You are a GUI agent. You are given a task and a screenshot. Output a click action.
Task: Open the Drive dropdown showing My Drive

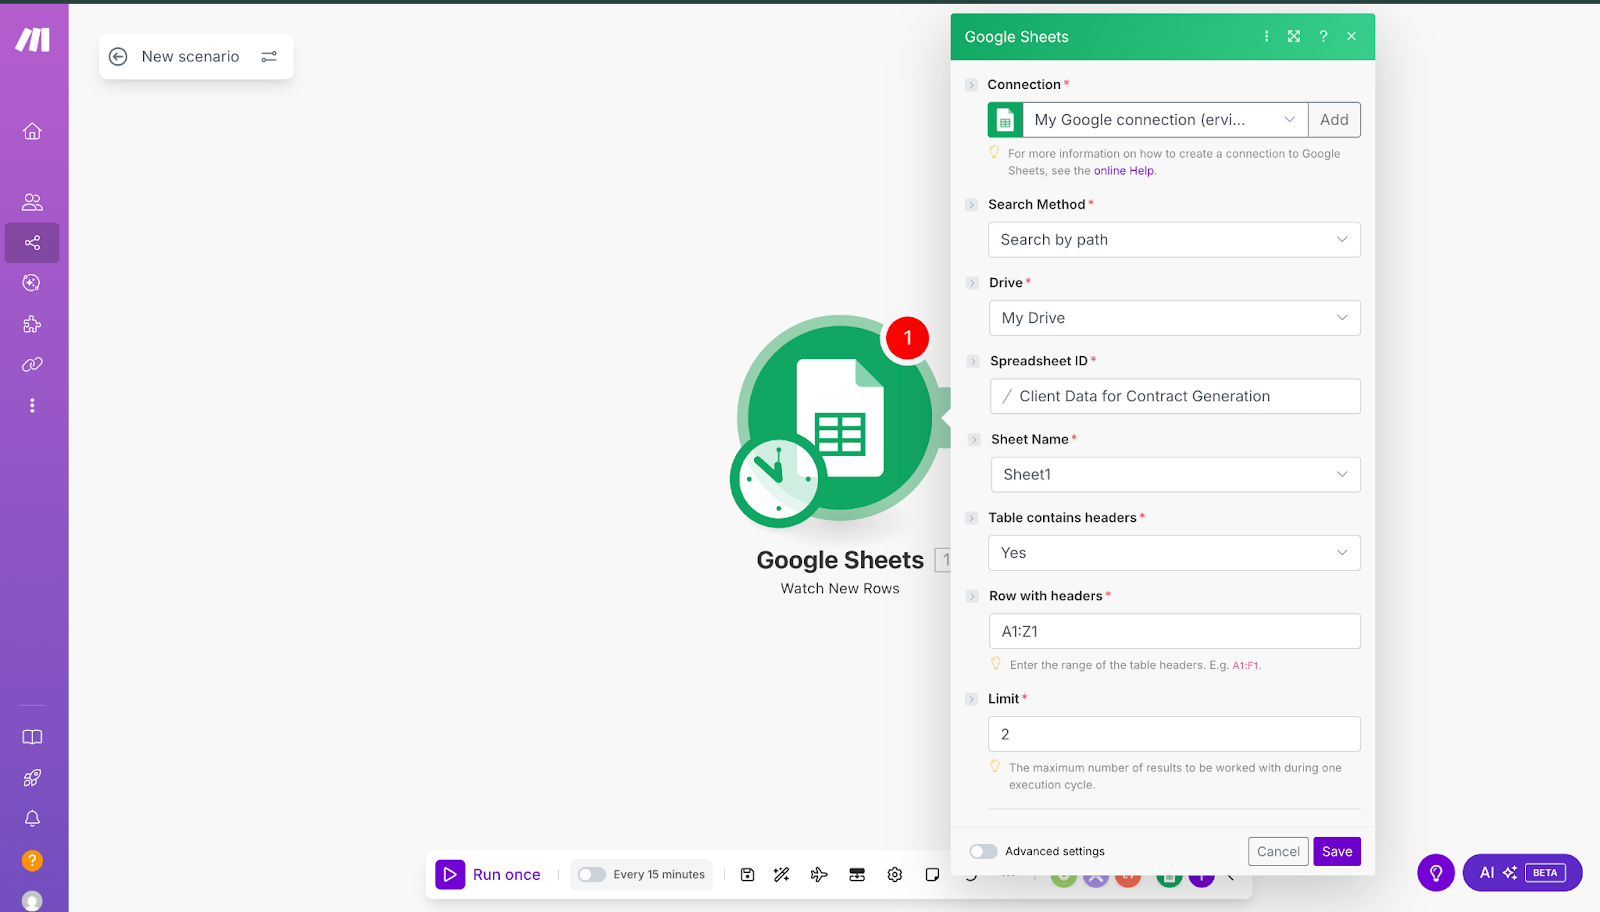coord(1174,318)
